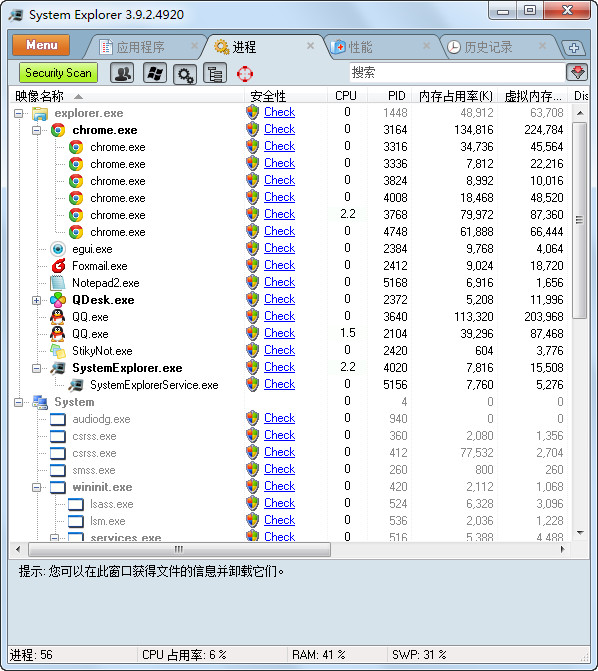
Task: Click the vertical scrollbar thumb
Action: tap(580, 220)
